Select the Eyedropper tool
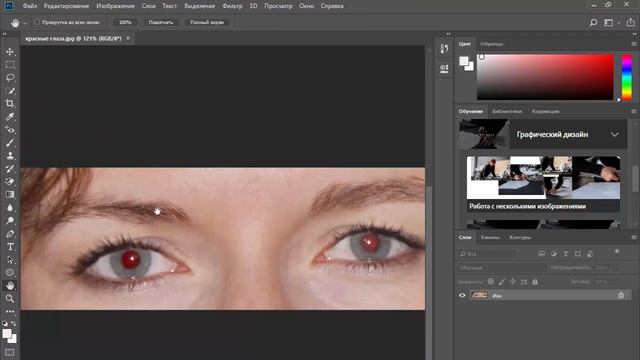 10,117
